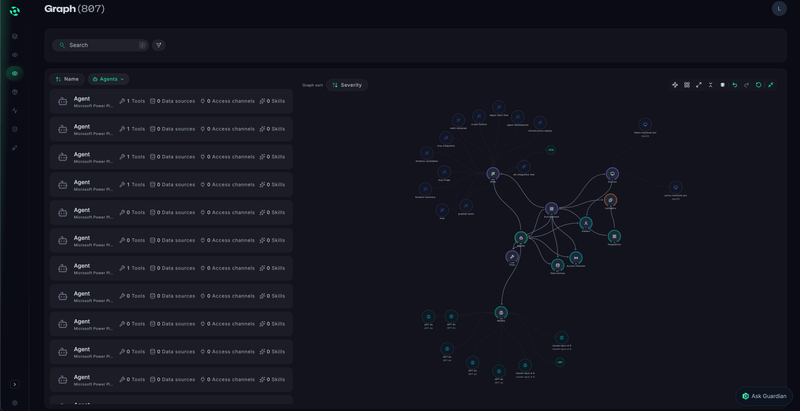Select the Integrations graph node
Screen dimensions: 800x411
pos(614,236)
